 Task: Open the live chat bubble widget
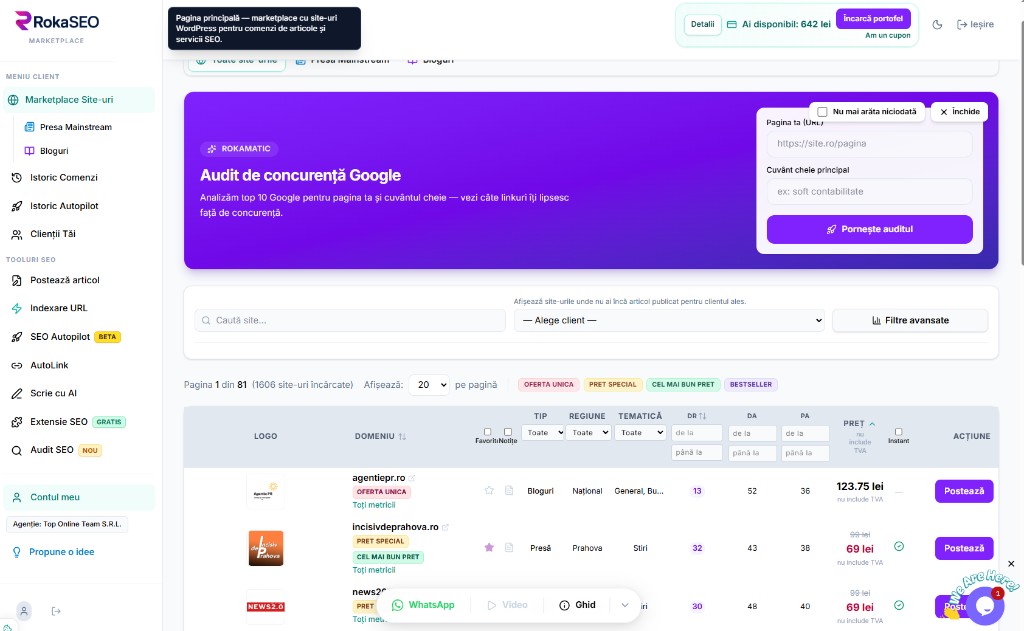pyautogui.click(x=985, y=606)
